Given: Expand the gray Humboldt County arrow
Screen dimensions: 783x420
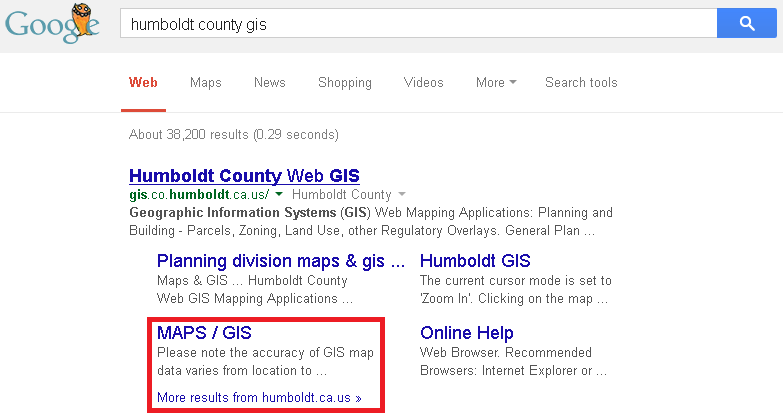Looking at the screenshot, I should tap(402, 195).
